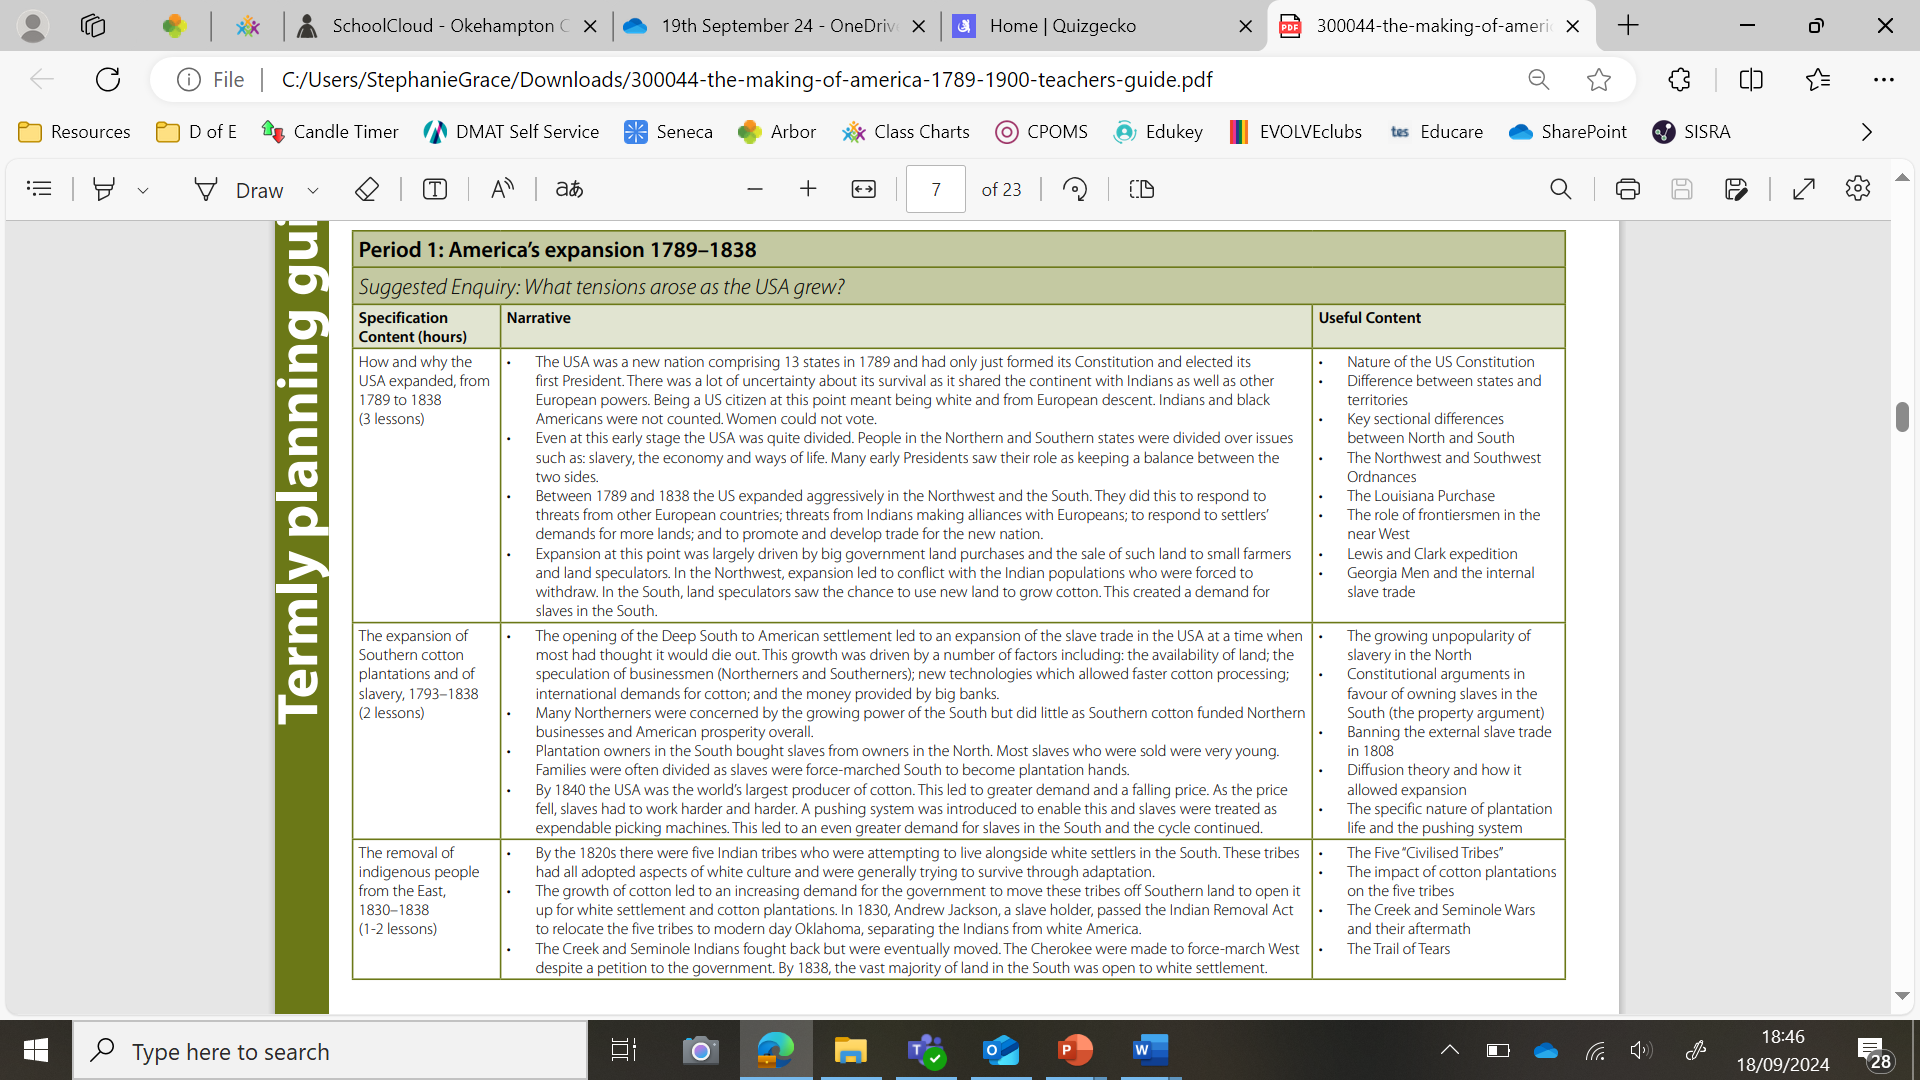The width and height of the screenshot is (1920, 1080).
Task: Click the vertical scrollbar thumb
Action: point(1902,416)
